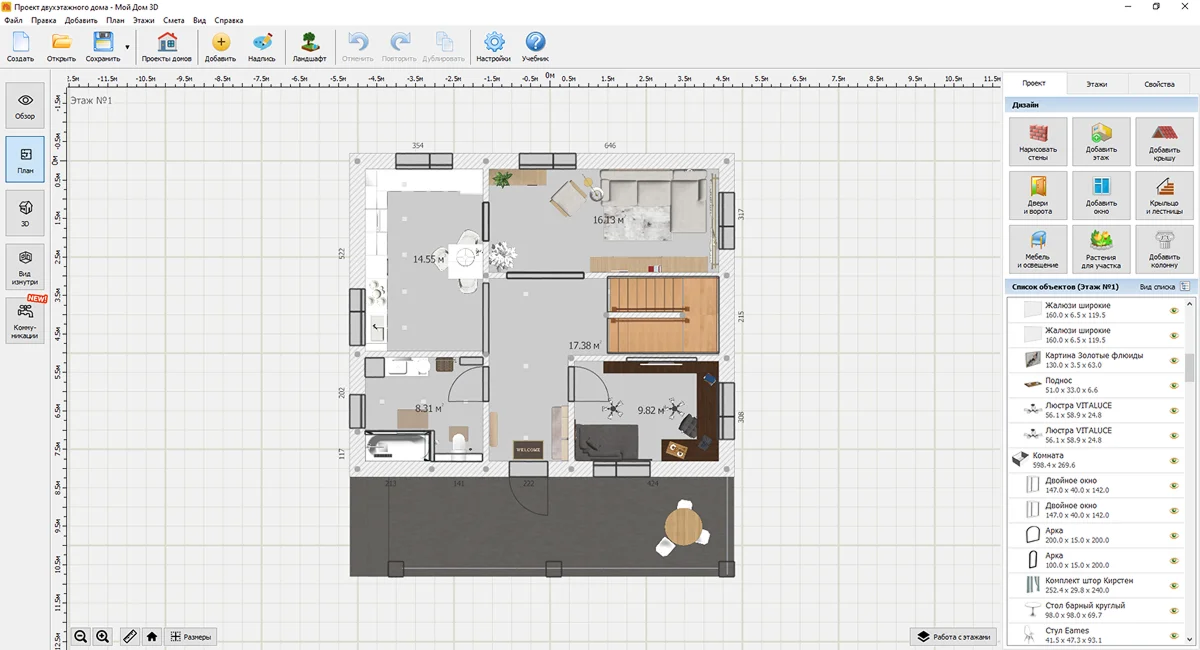
Task: Open Проекты домов house templates
Action: (x=167, y=47)
